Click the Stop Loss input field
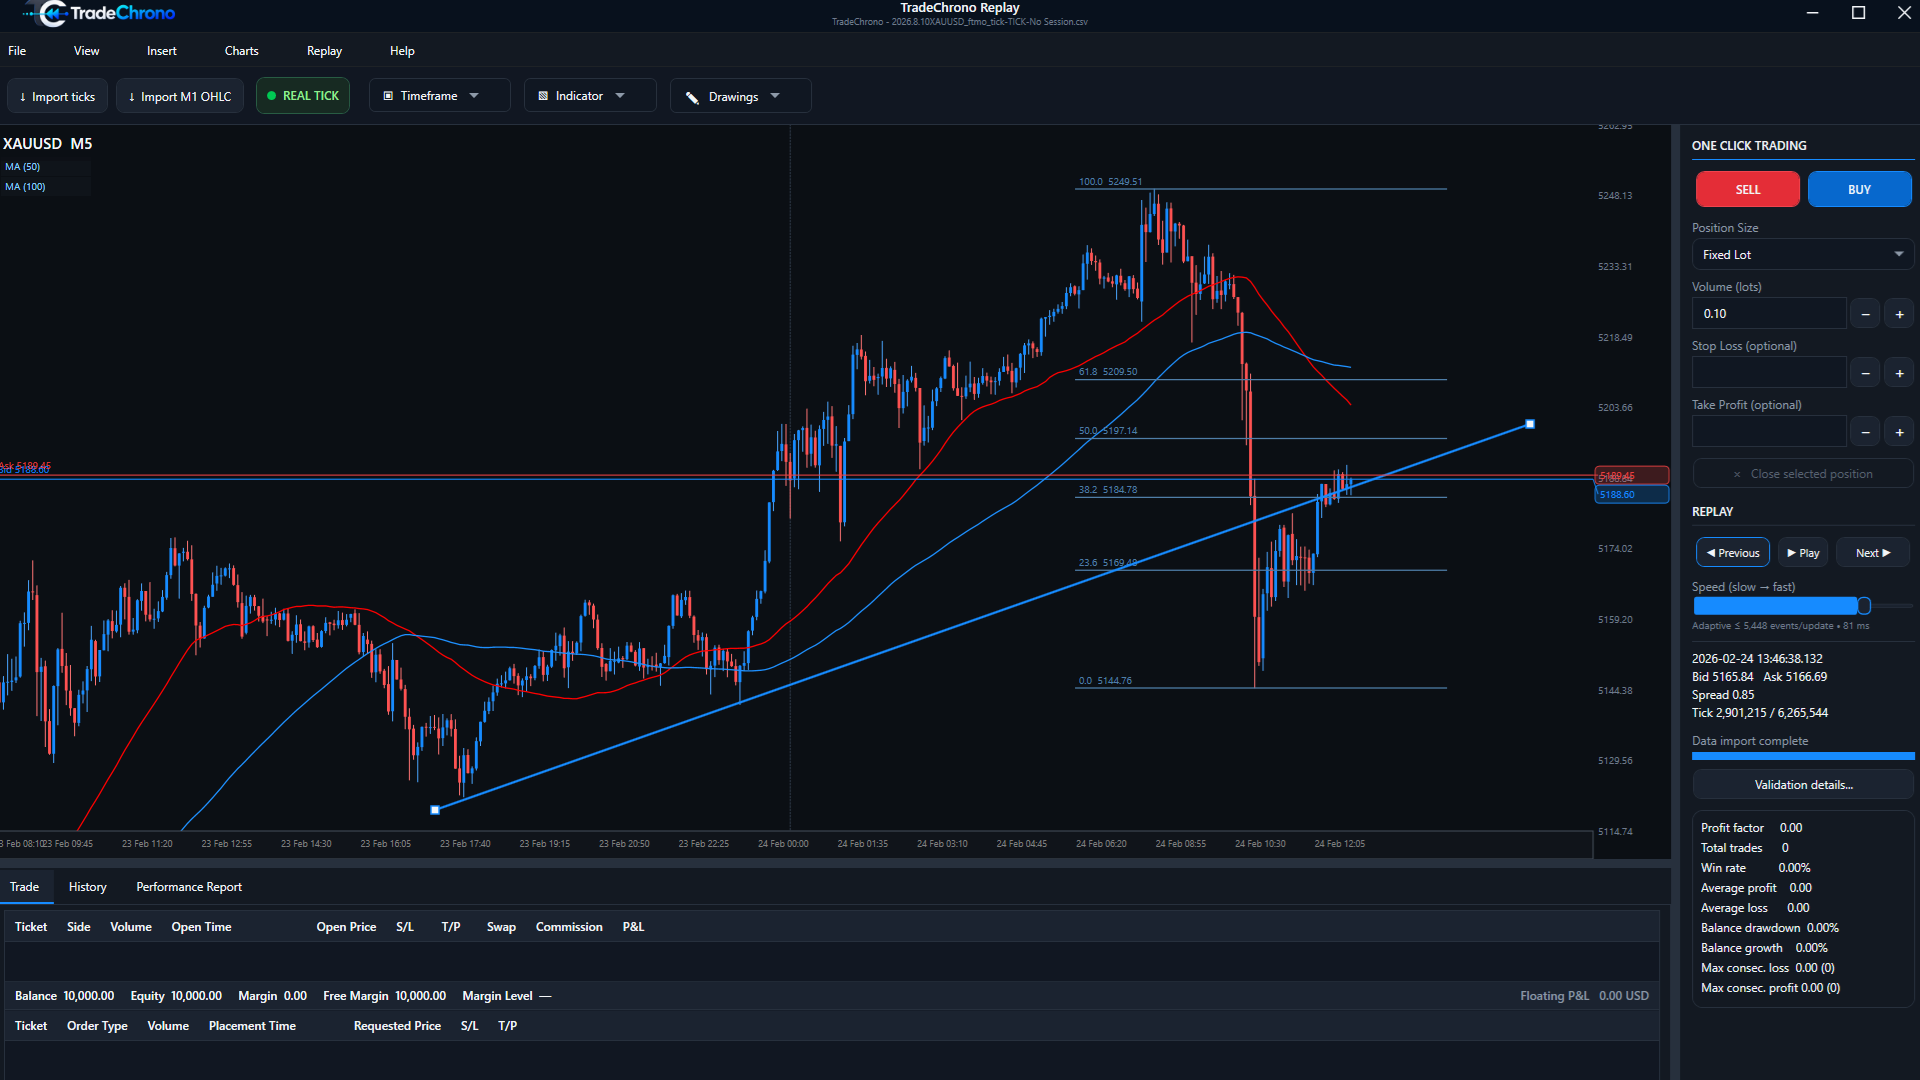The image size is (1920, 1080). (1768, 372)
